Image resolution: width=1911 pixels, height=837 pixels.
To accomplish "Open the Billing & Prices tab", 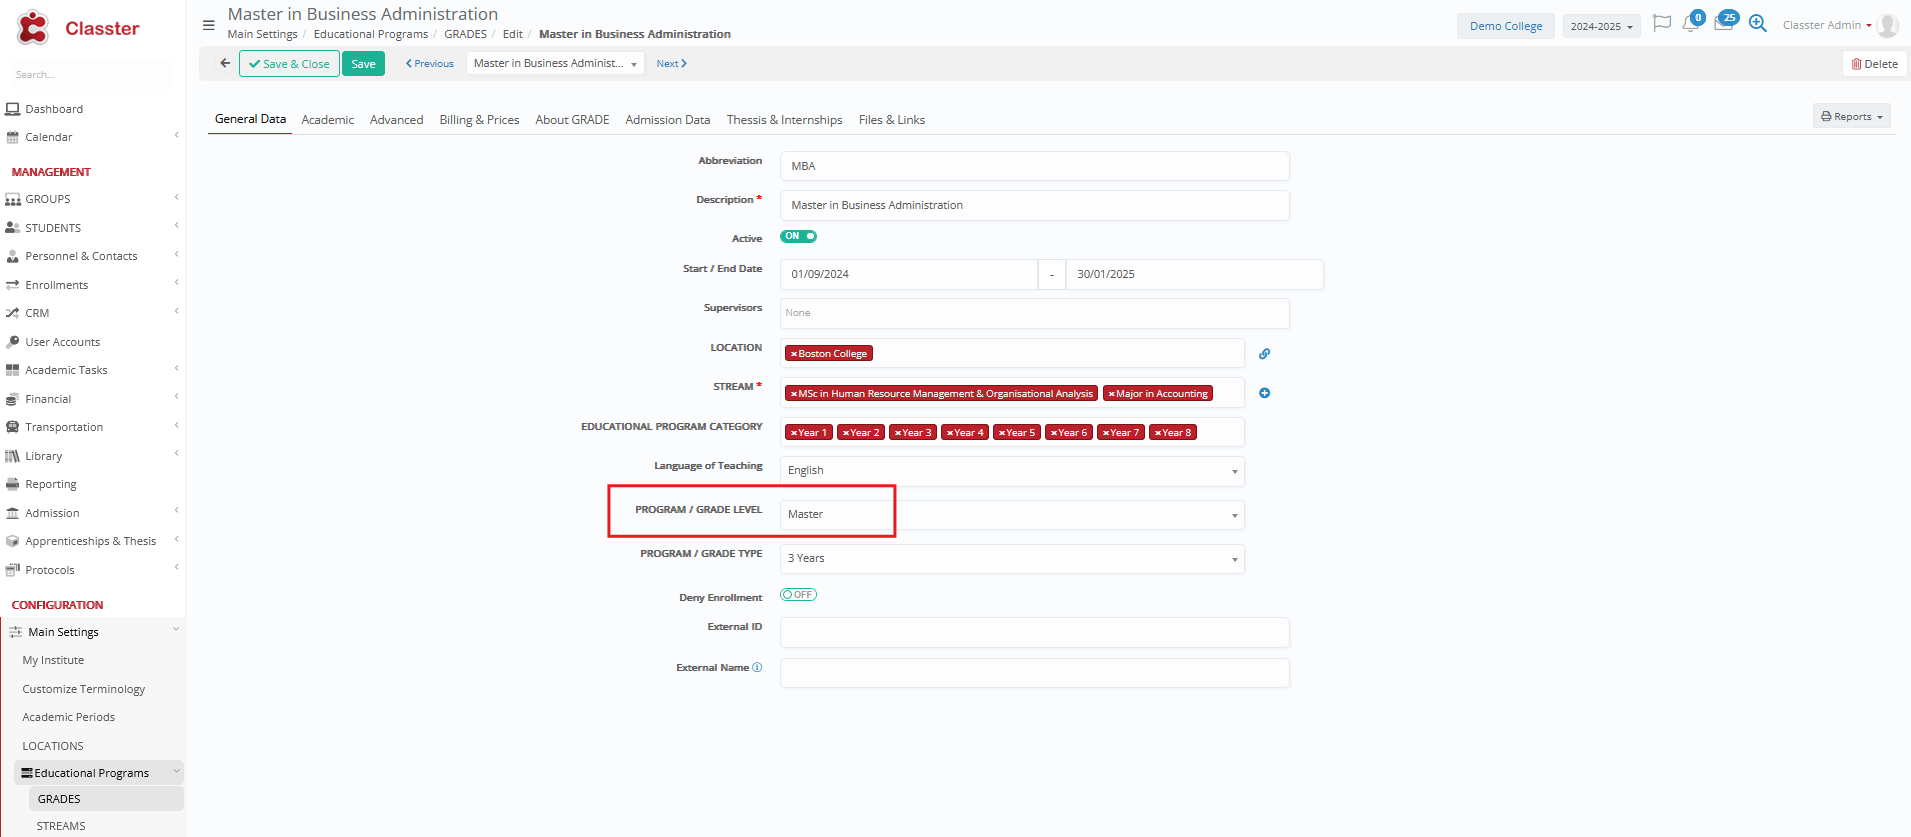I will (479, 120).
